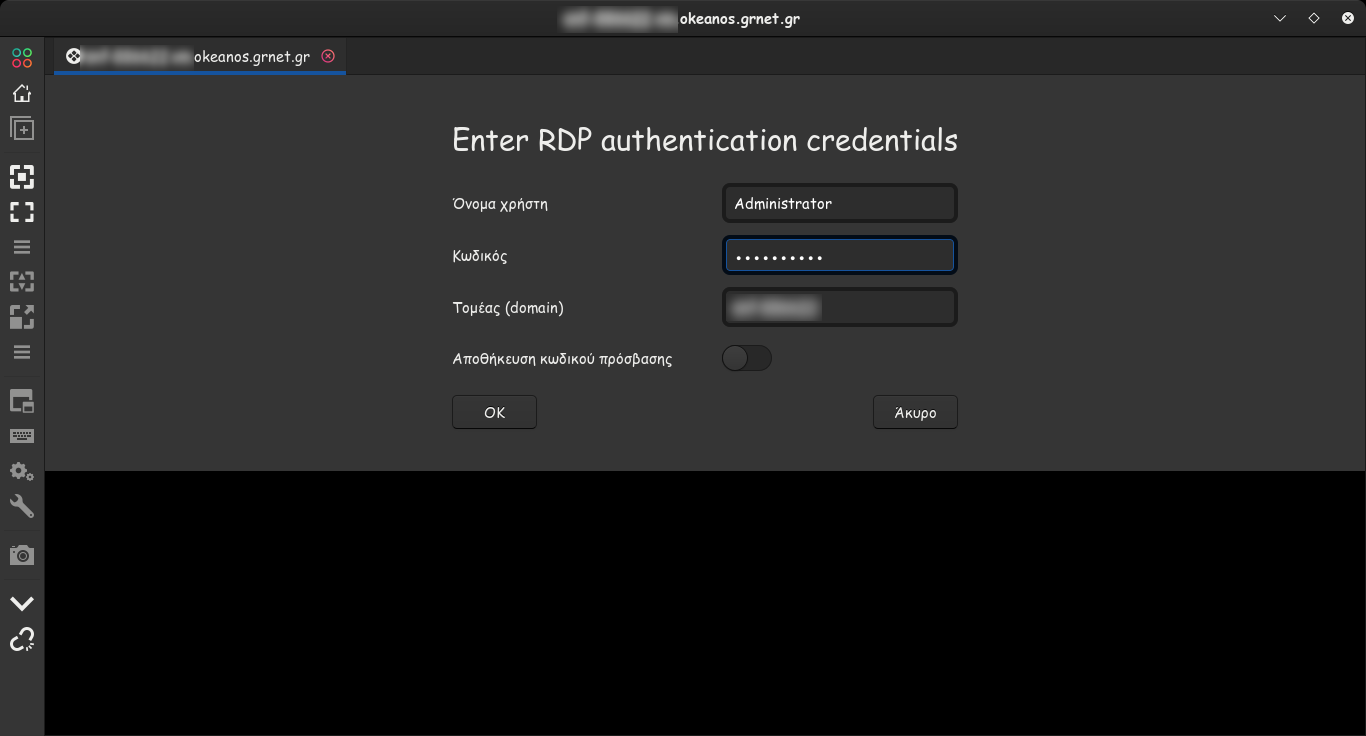Click the Όνομα χρήστη field containing Administrator
The image size is (1366, 736).
[840, 203]
